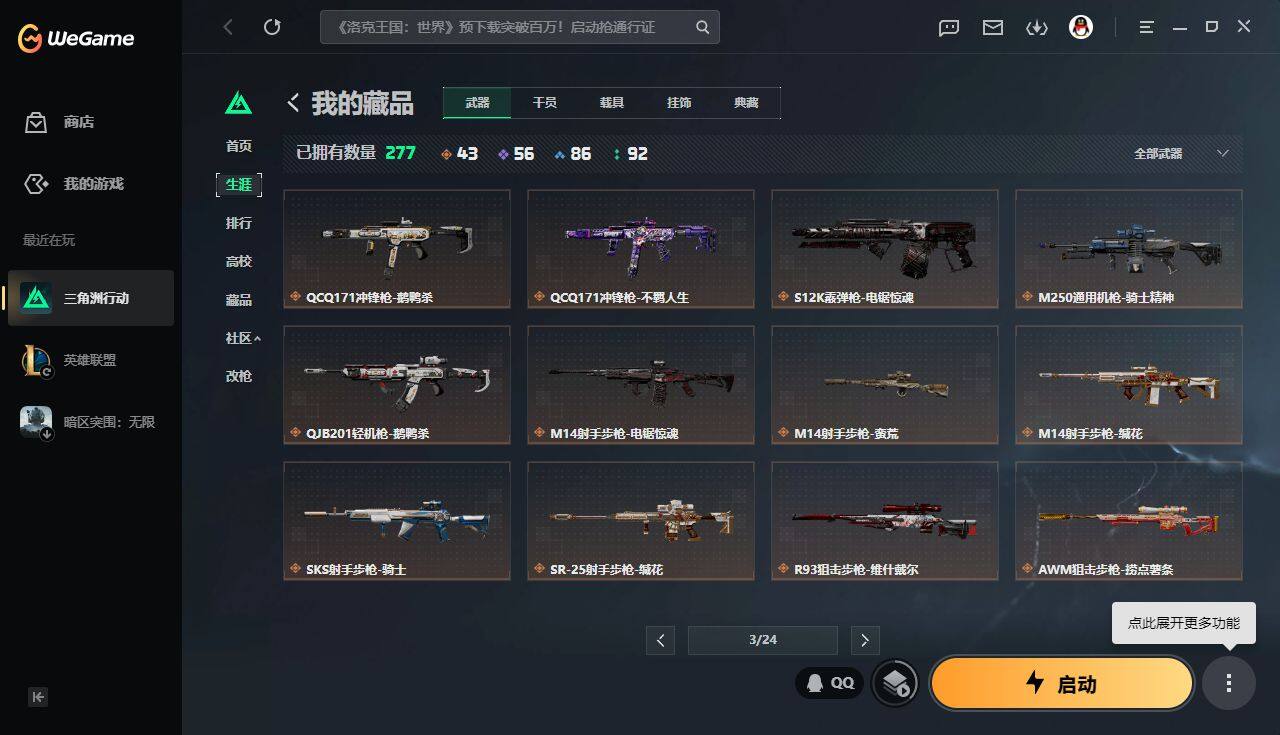Click the search magnifier icon

(703, 27)
